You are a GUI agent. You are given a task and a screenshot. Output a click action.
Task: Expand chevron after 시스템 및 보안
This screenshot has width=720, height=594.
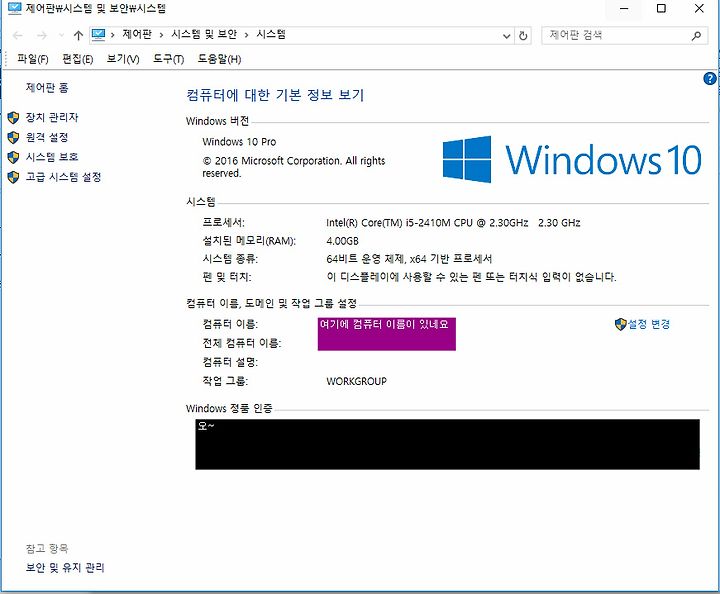[246, 35]
